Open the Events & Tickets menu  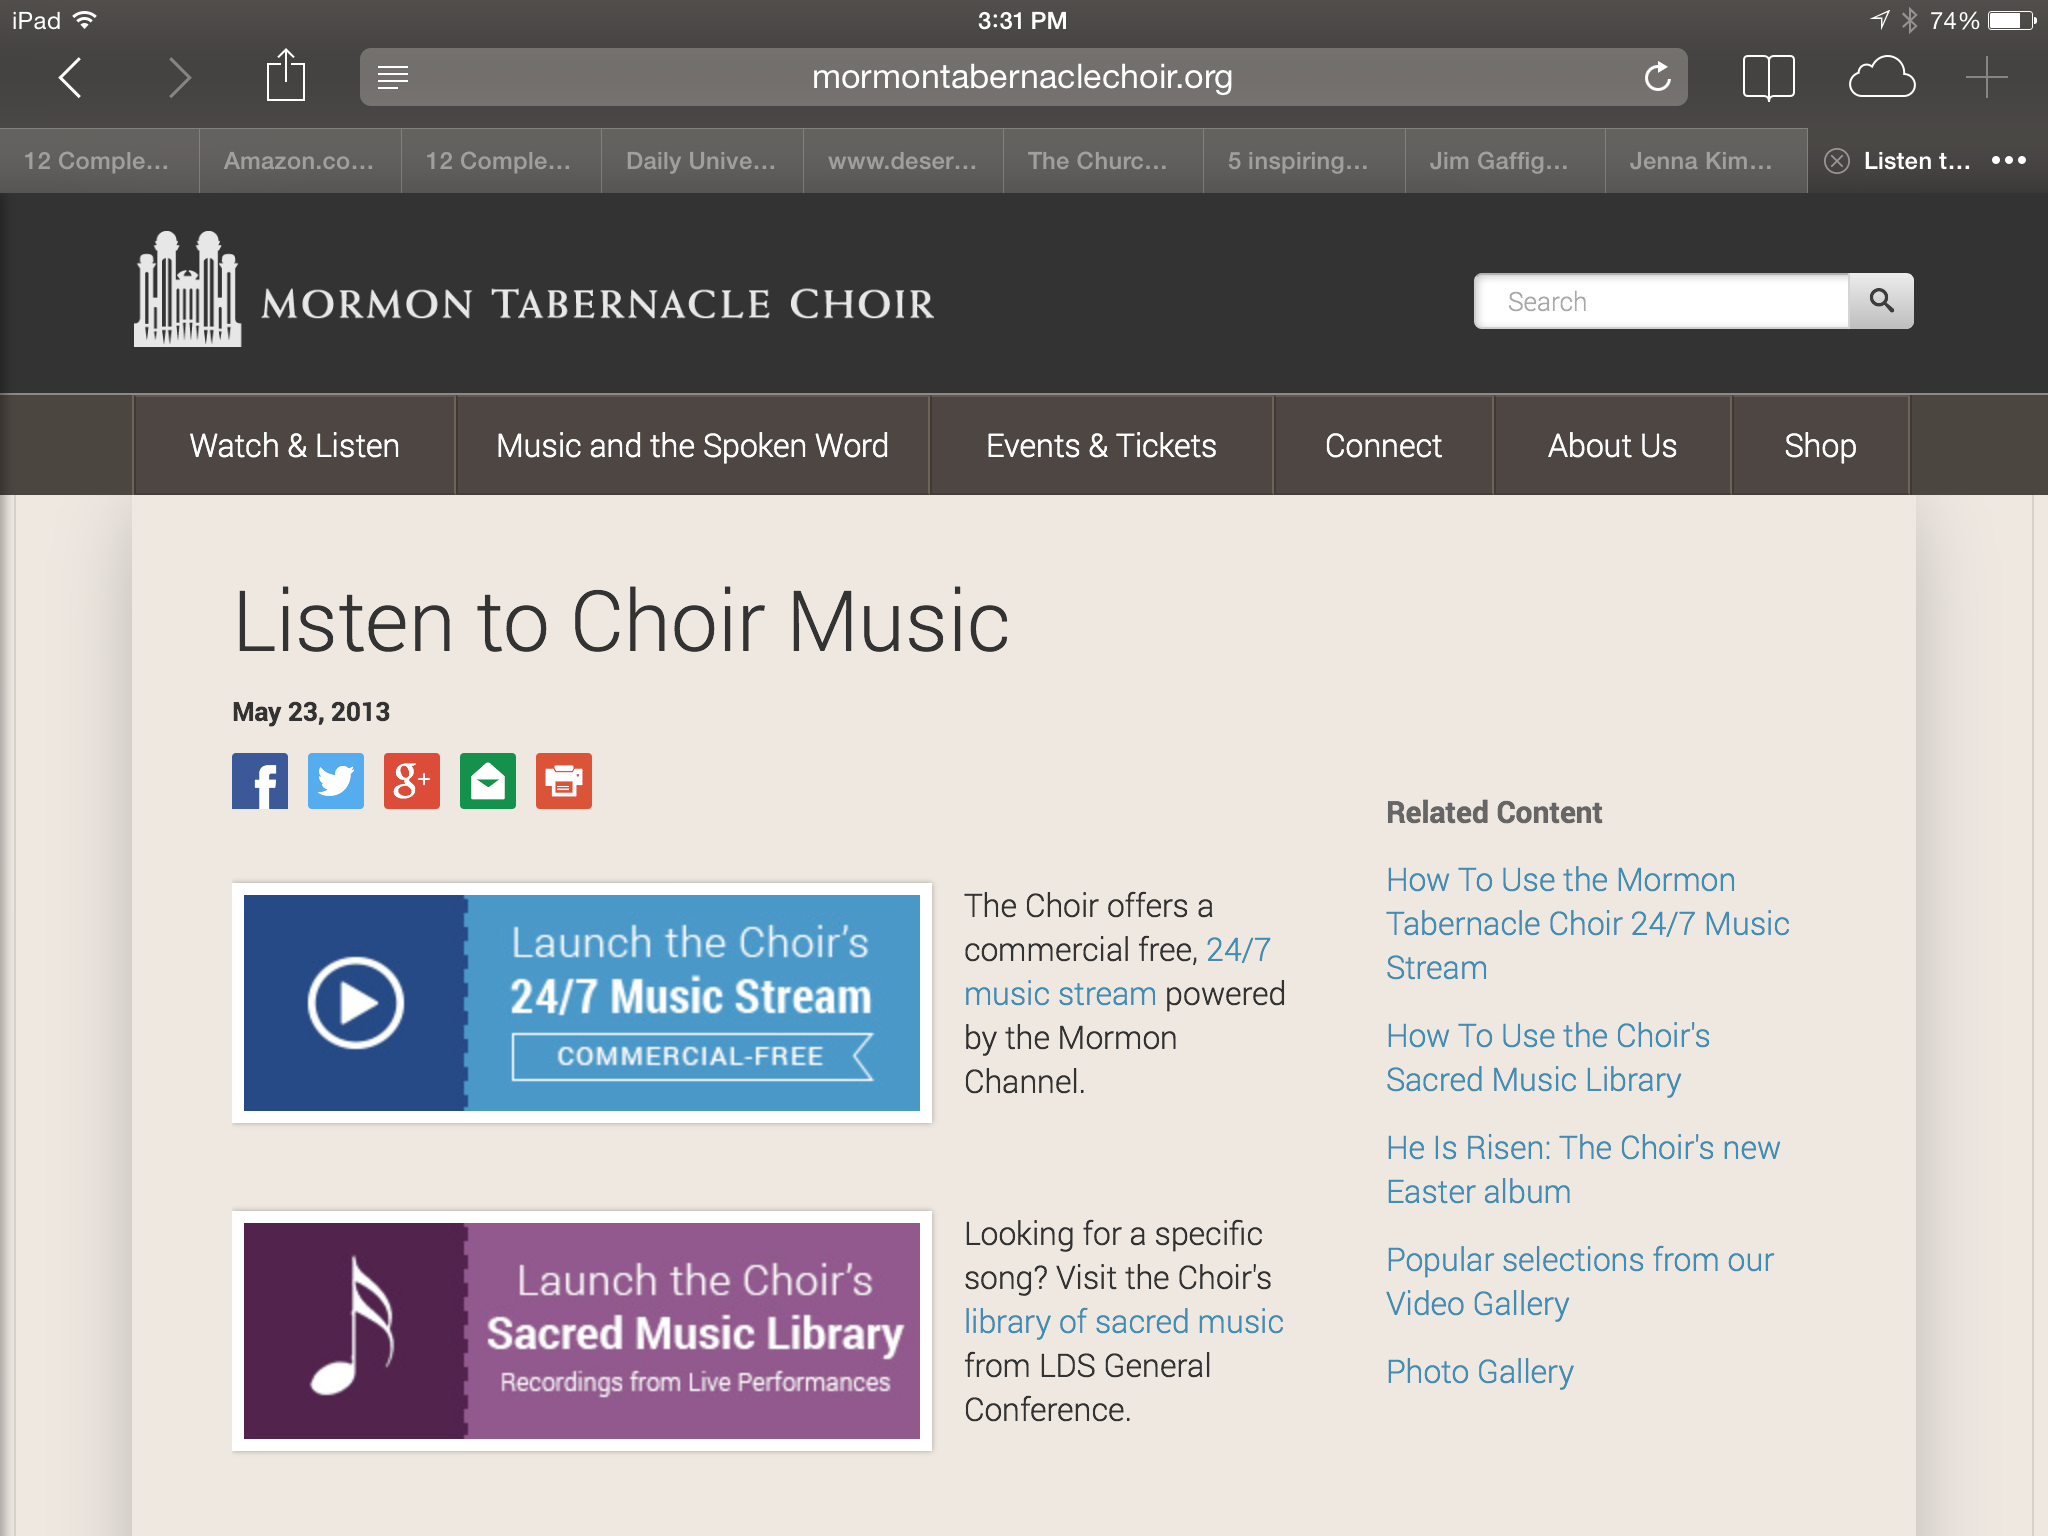pyautogui.click(x=1101, y=445)
